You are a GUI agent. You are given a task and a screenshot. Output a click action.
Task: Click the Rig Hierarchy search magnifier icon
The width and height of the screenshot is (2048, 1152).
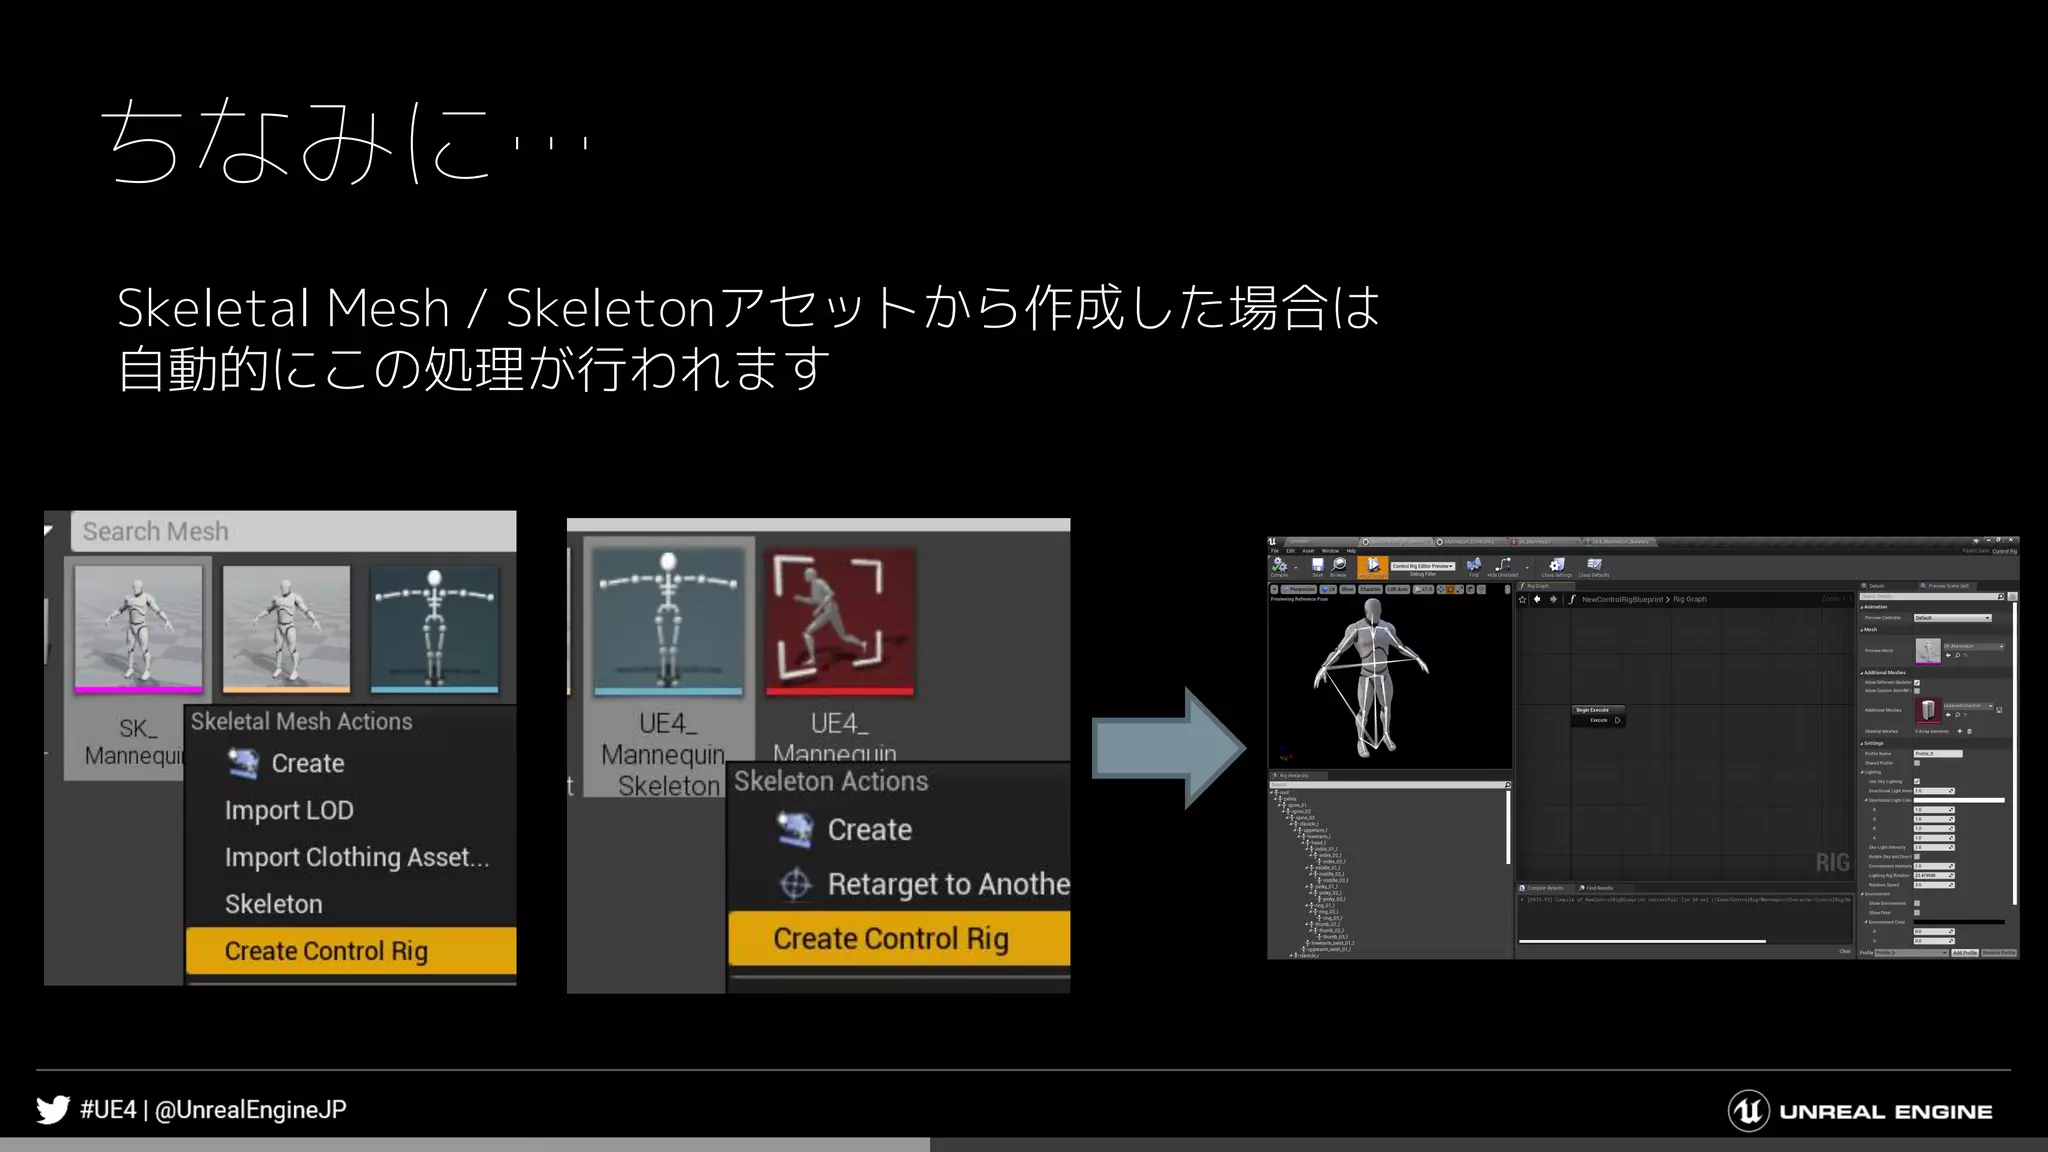[x=1507, y=785]
